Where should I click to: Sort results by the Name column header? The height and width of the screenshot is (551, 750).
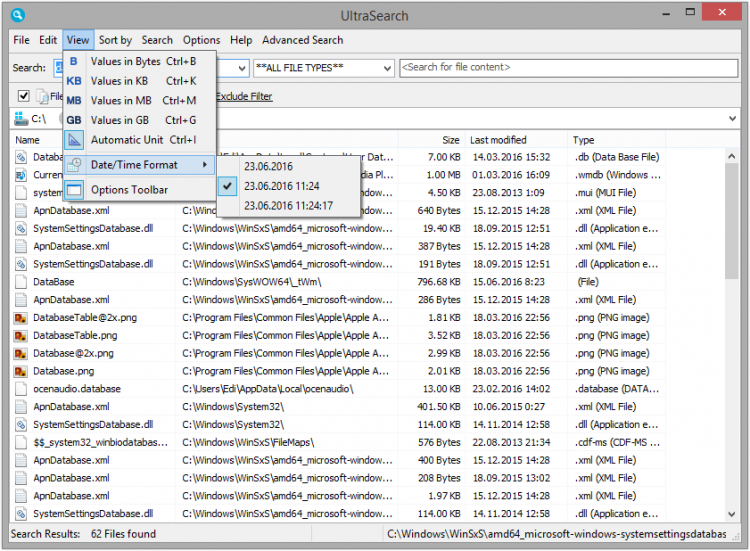[x=28, y=140]
